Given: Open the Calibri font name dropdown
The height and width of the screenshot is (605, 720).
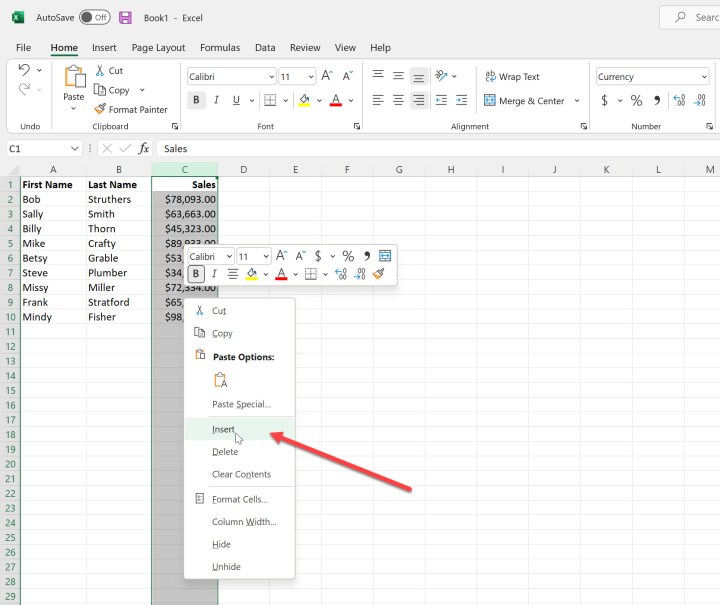Looking at the screenshot, I should point(271,77).
